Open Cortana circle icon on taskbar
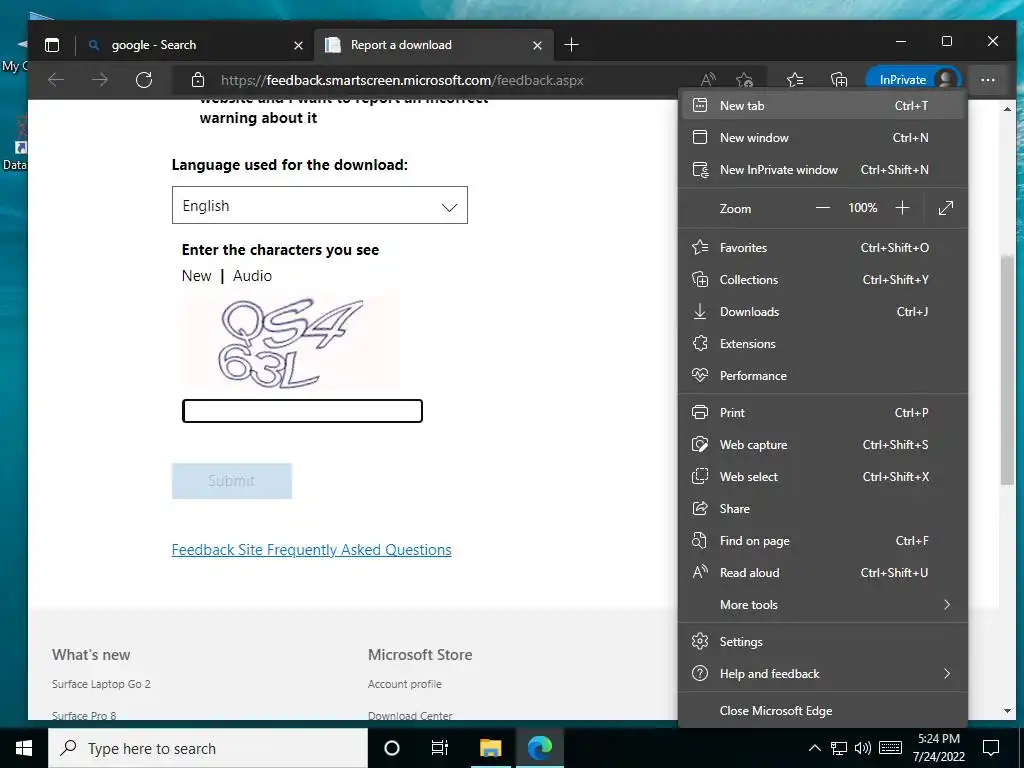This screenshot has width=1024, height=768. coord(392,748)
